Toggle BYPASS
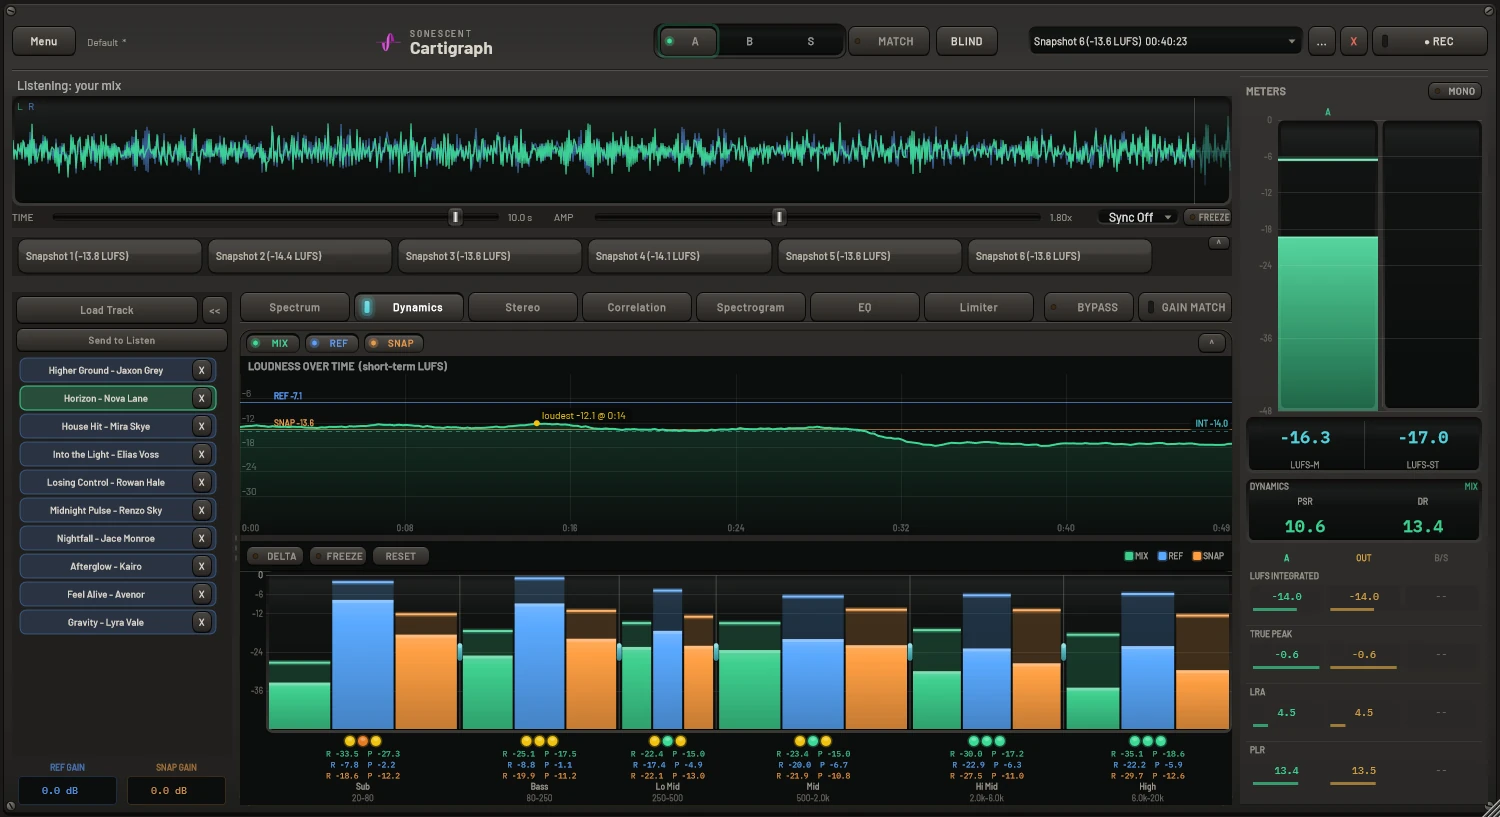The image size is (1500, 817). pyautogui.click(x=1088, y=307)
